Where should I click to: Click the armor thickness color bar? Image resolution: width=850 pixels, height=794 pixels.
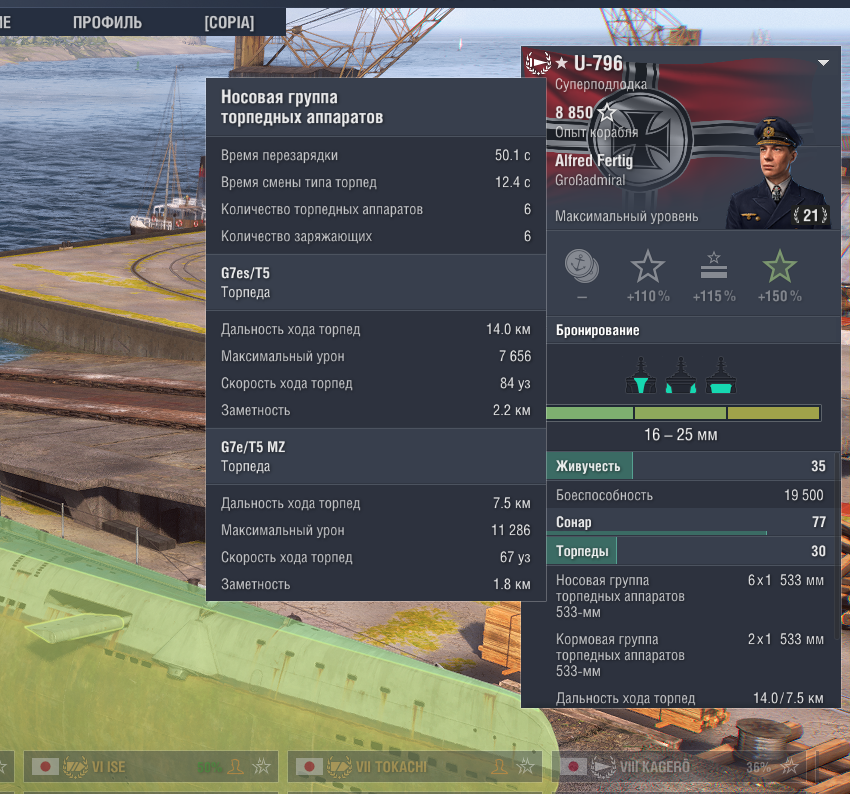coord(683,413)
